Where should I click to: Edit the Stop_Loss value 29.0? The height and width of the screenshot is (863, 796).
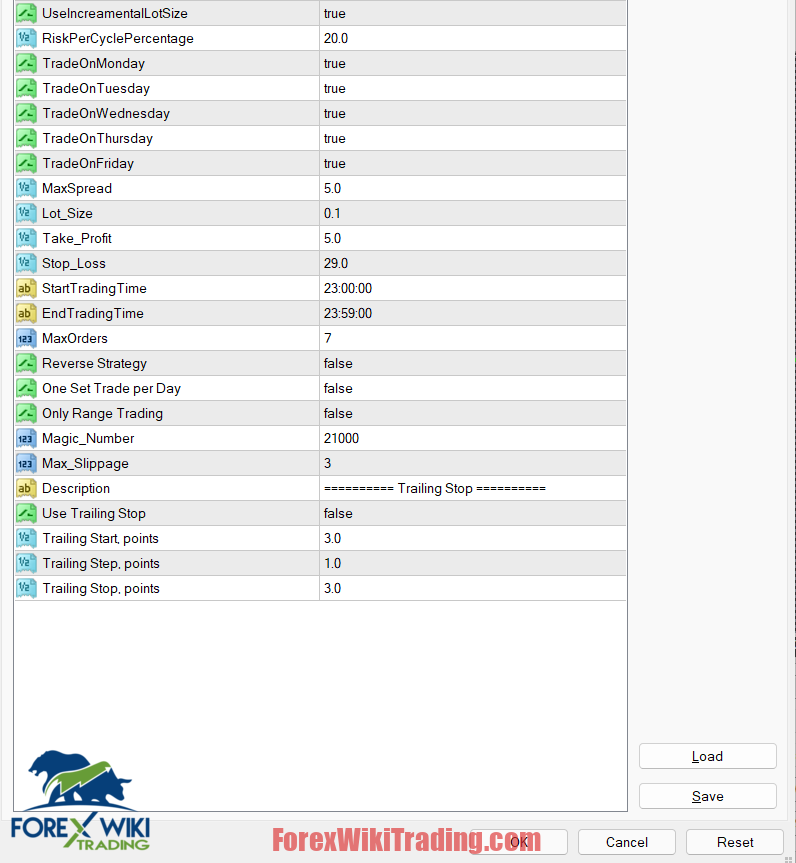pyautogui.click(x=472, y=263)
